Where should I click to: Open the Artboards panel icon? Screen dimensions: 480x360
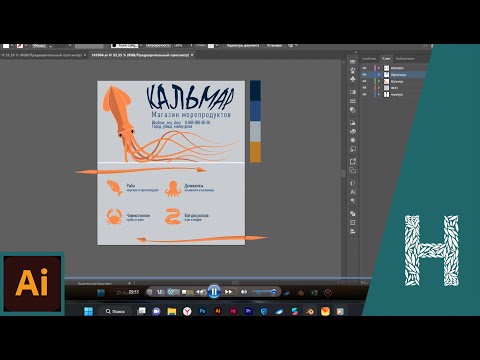pyautogui.click(x=353, y=170)
